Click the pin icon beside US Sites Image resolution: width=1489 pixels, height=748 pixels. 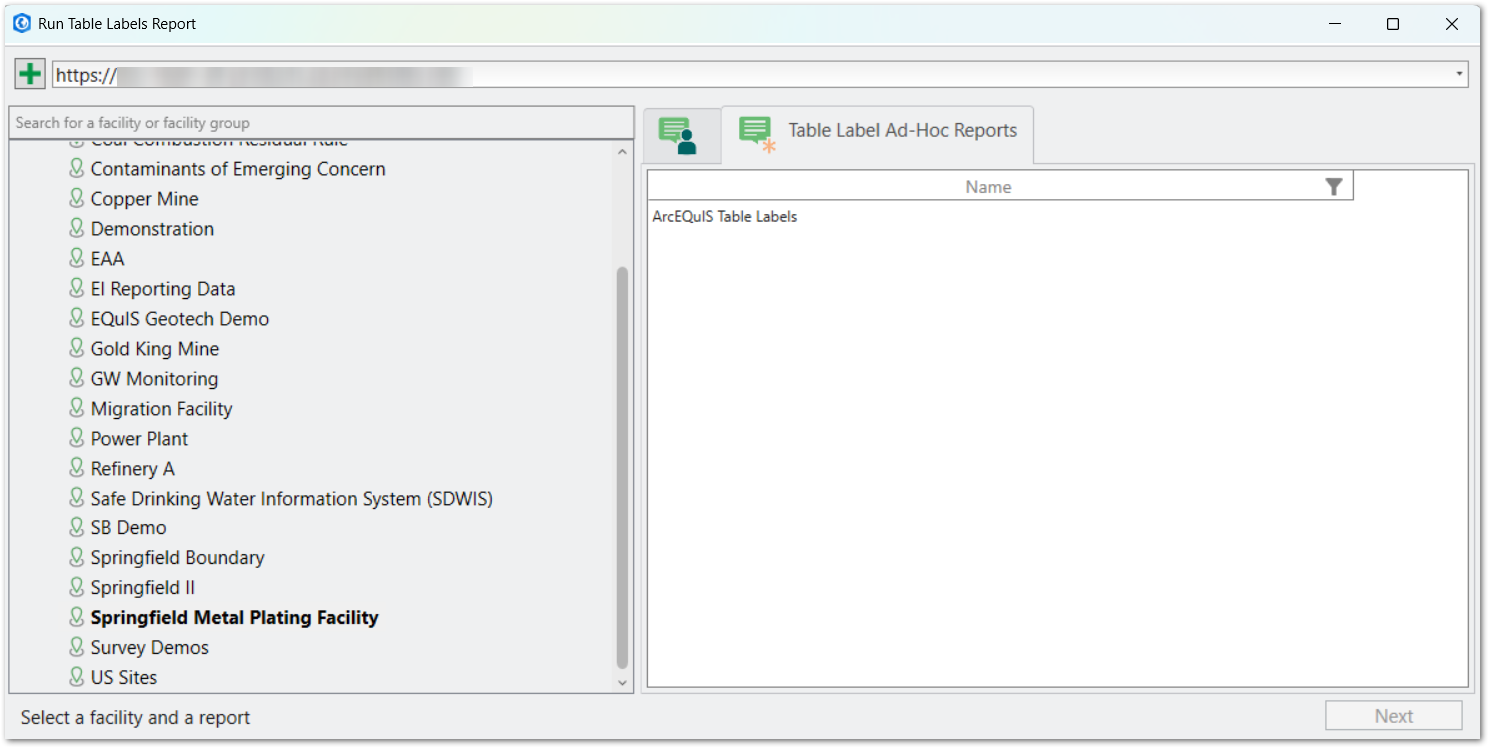coord(78,677)
